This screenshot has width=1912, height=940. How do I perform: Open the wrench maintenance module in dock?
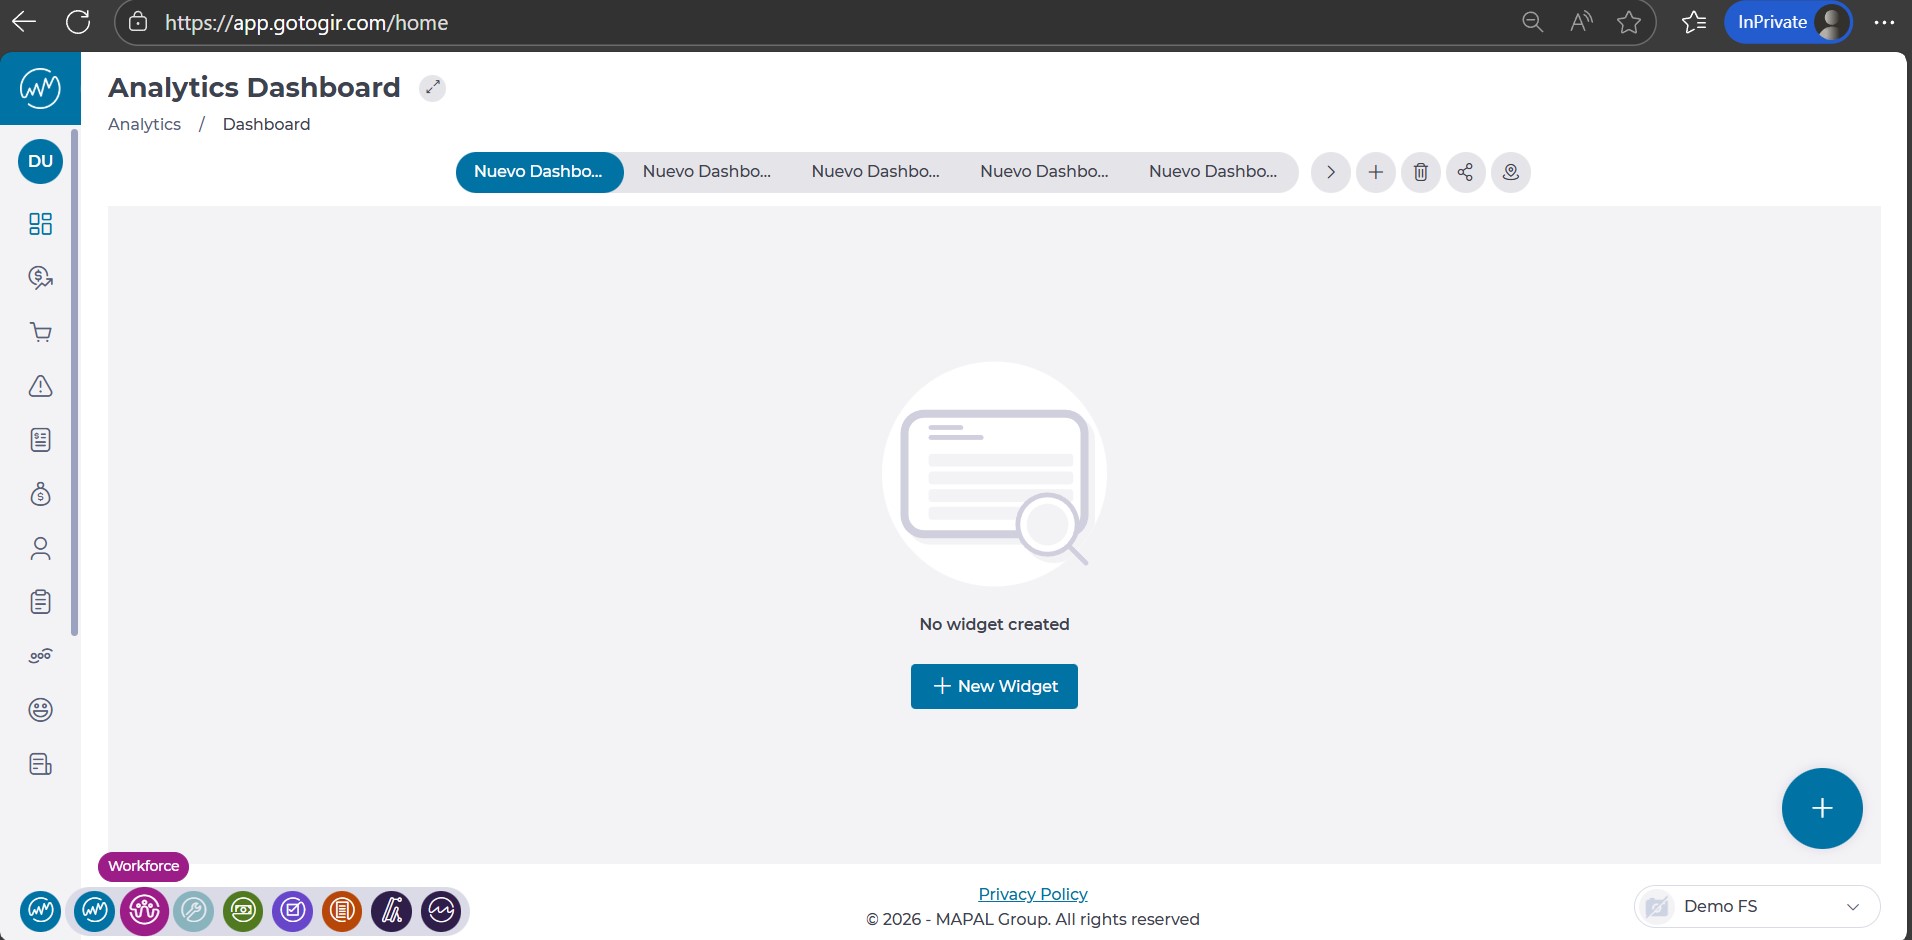[x=194, y=911]
